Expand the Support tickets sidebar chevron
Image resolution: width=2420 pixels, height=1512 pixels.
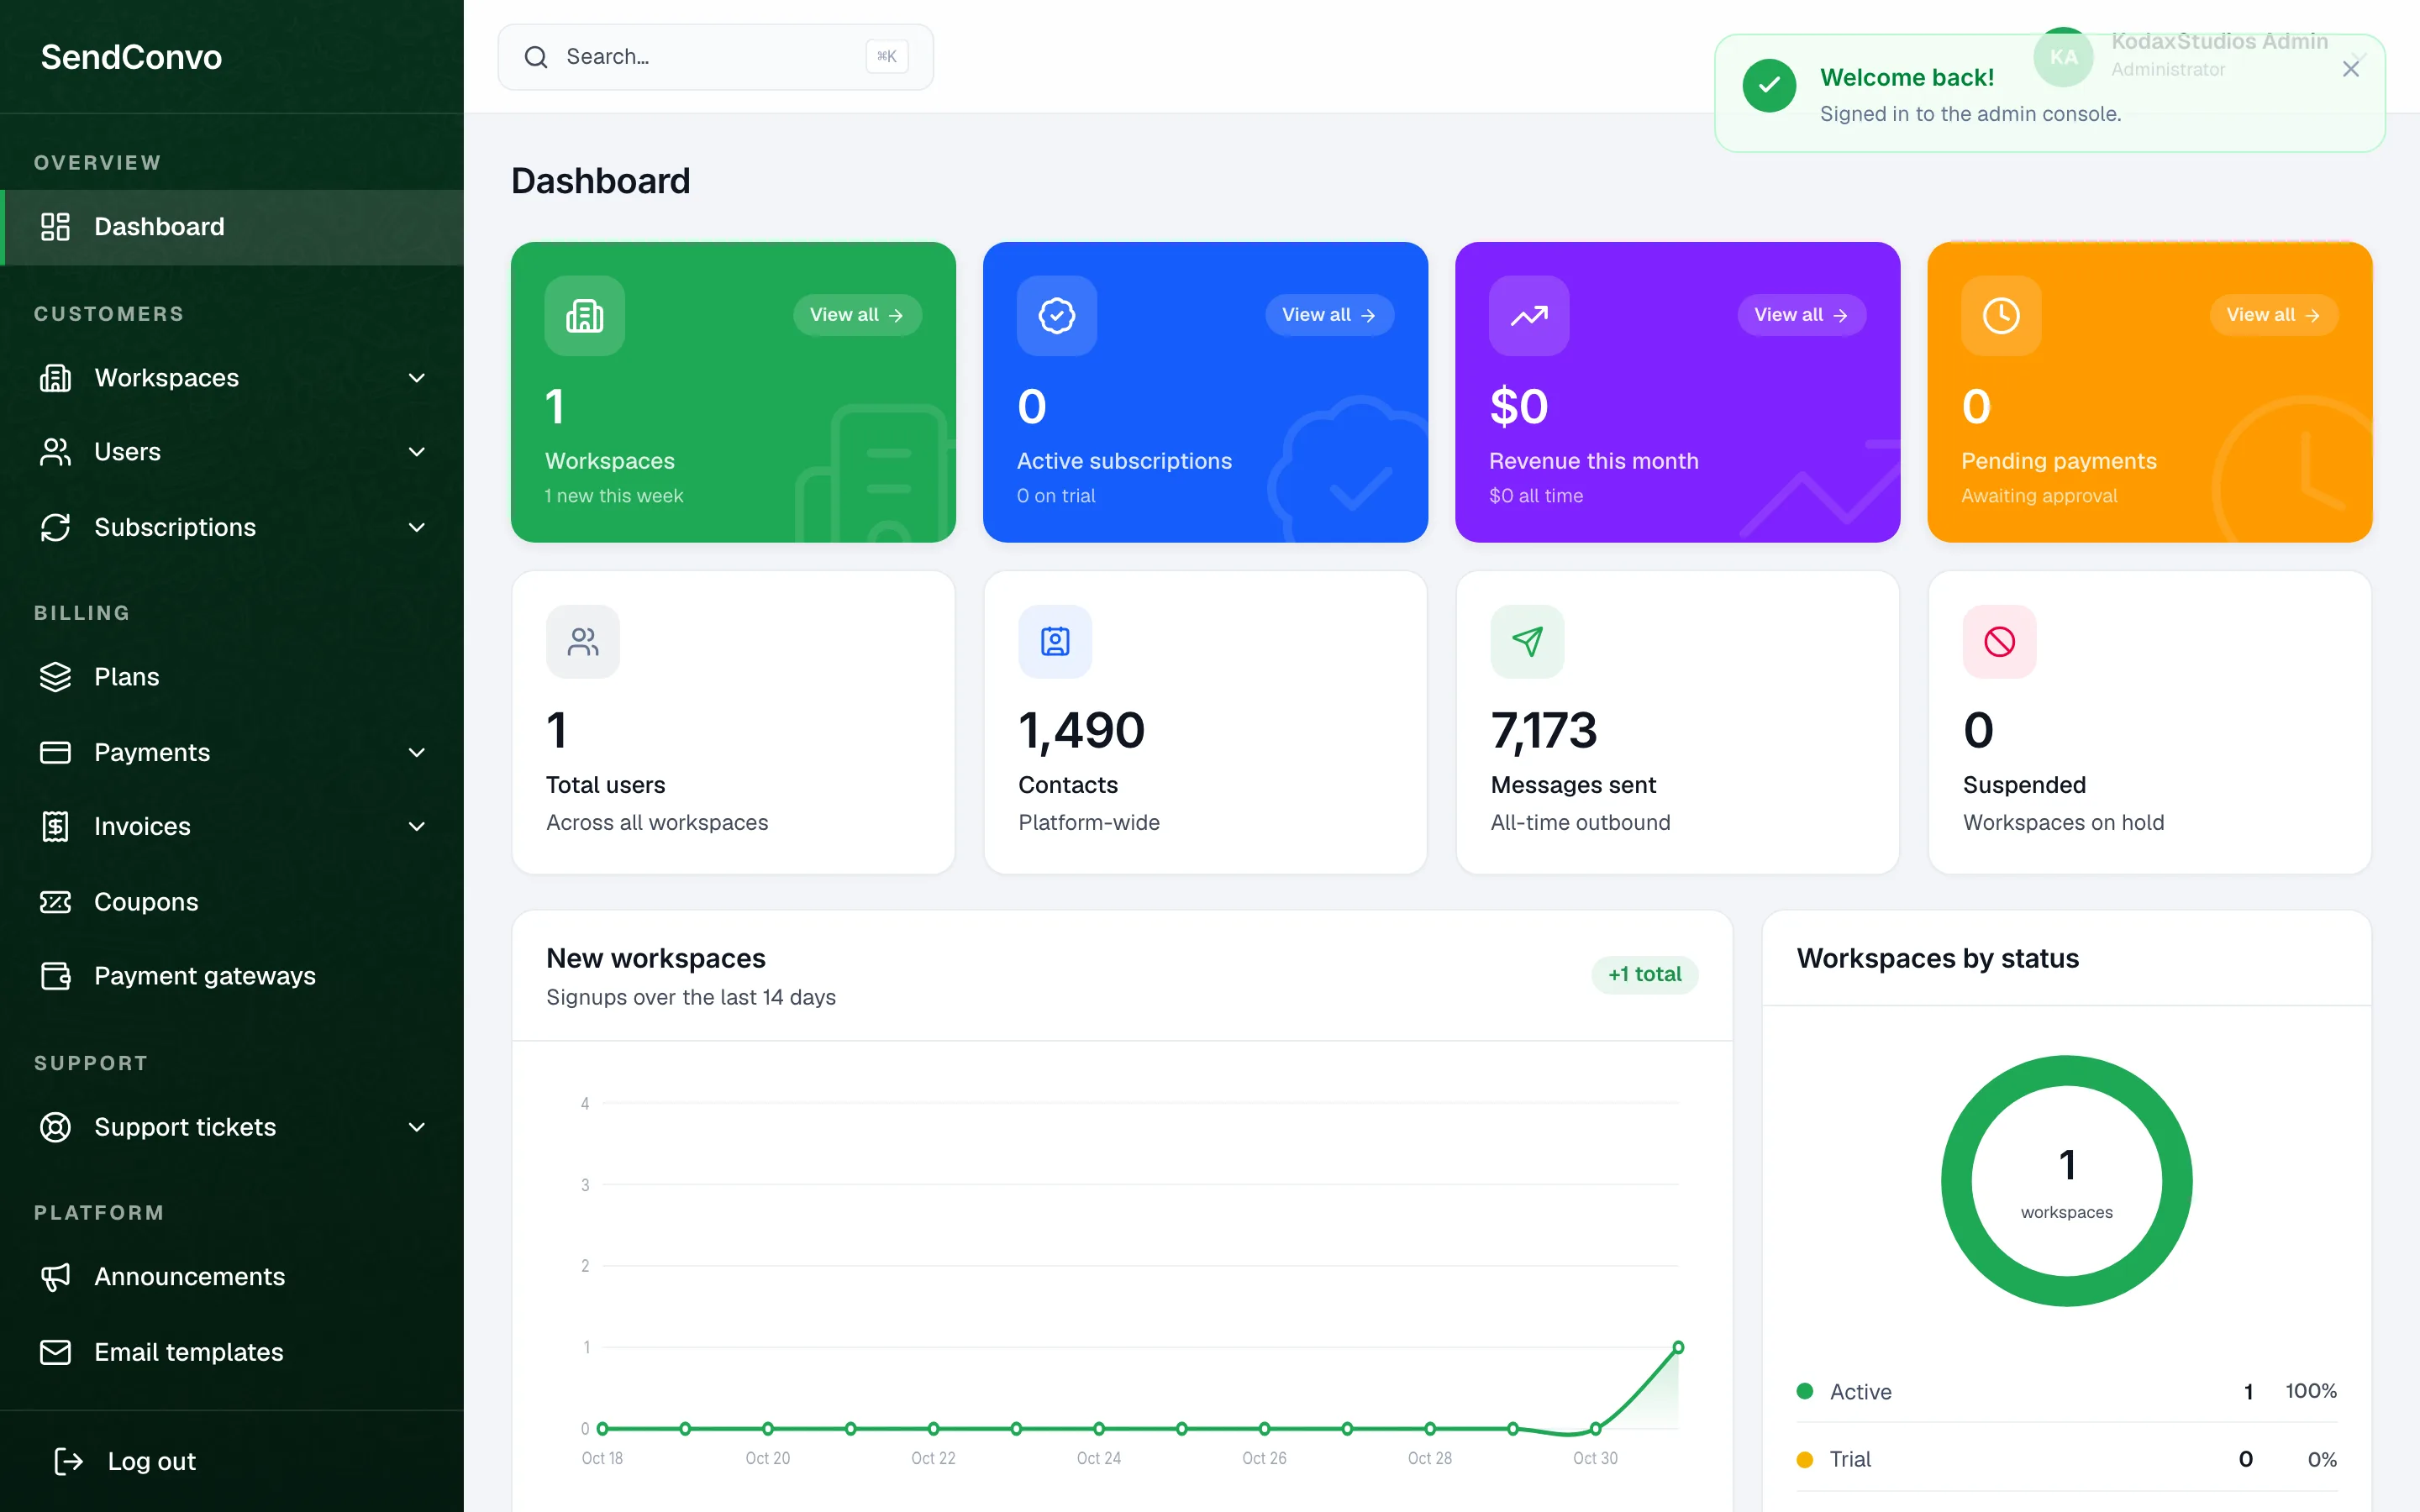pyautogui.click(x=417, y=1127)
